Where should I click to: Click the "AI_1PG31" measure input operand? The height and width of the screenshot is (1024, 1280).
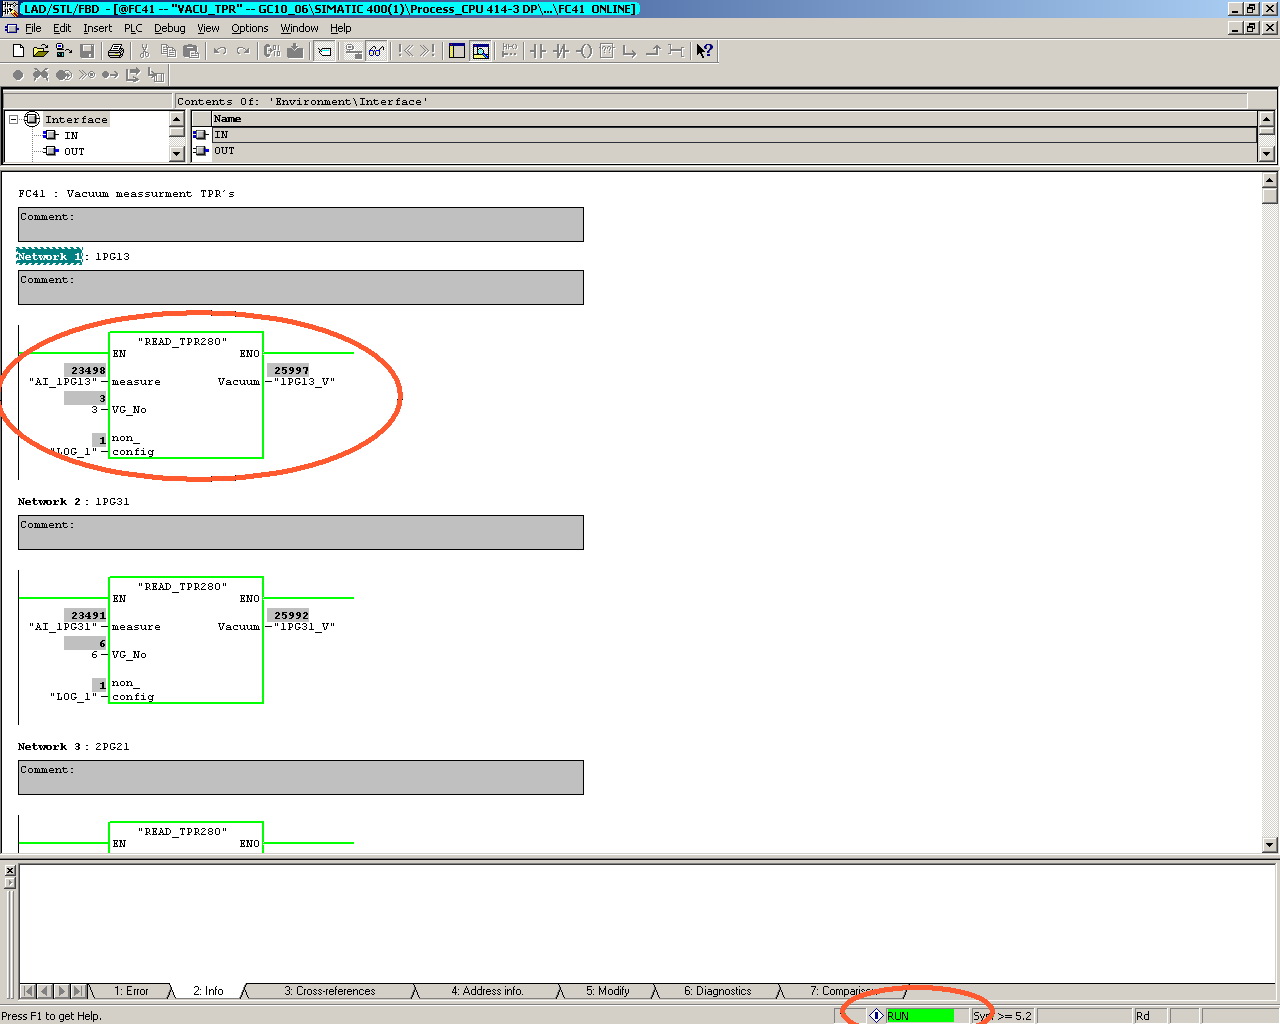63,627
